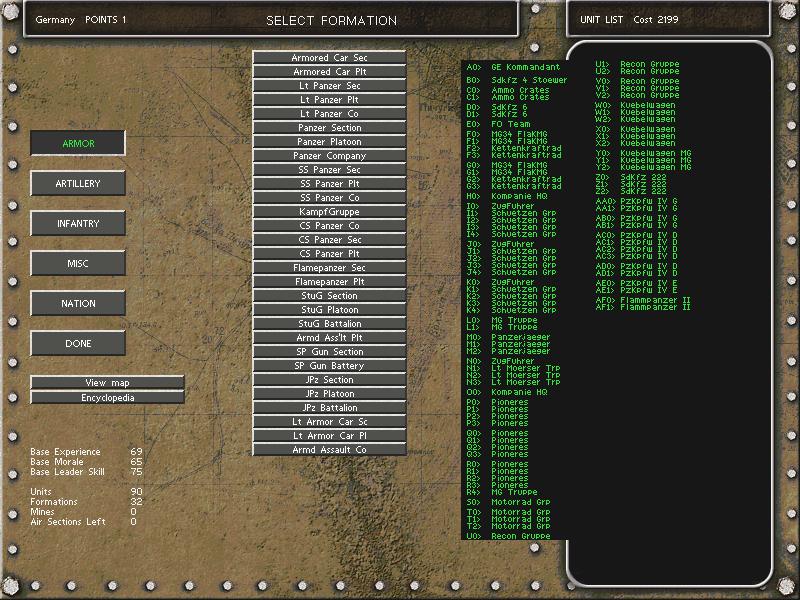
Task: Choose SS Panzer Co formation
Action: [x=329, y=197]
